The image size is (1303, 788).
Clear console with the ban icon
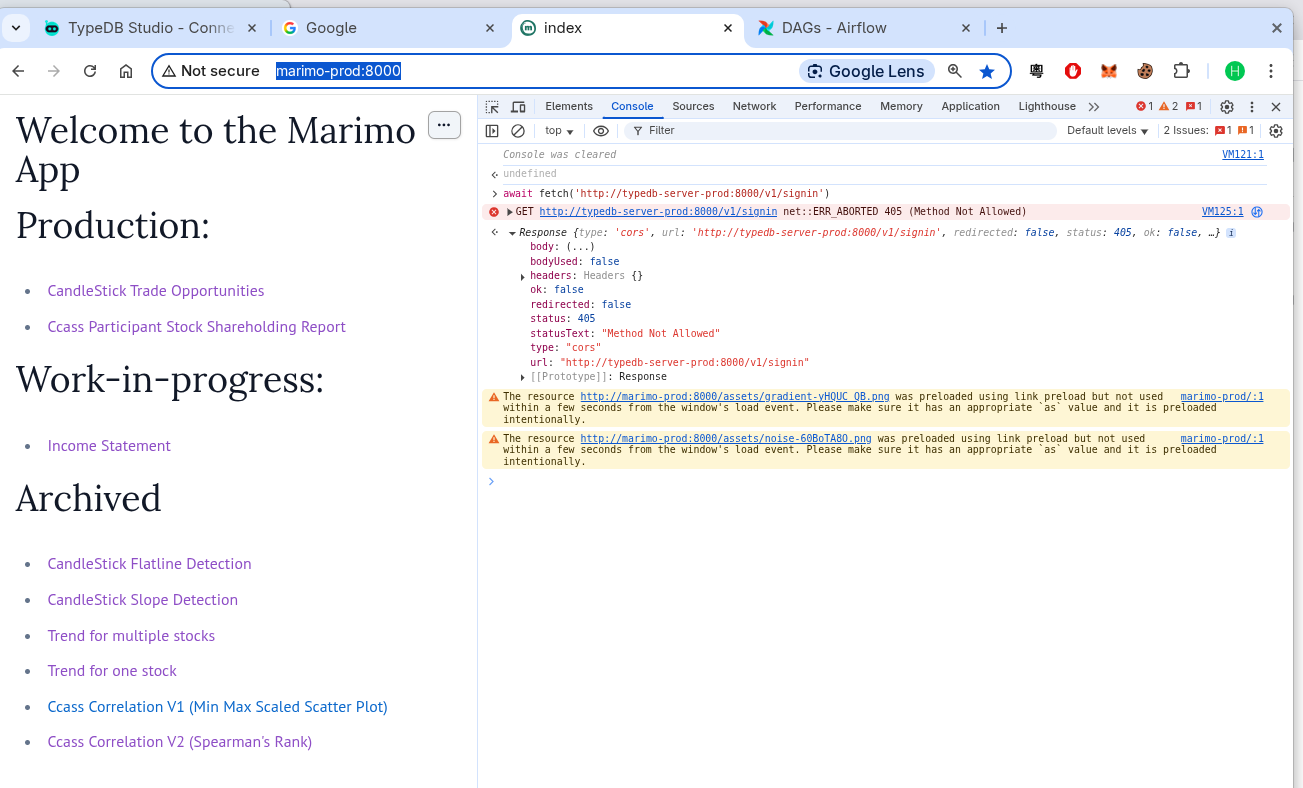coord(518,131)
